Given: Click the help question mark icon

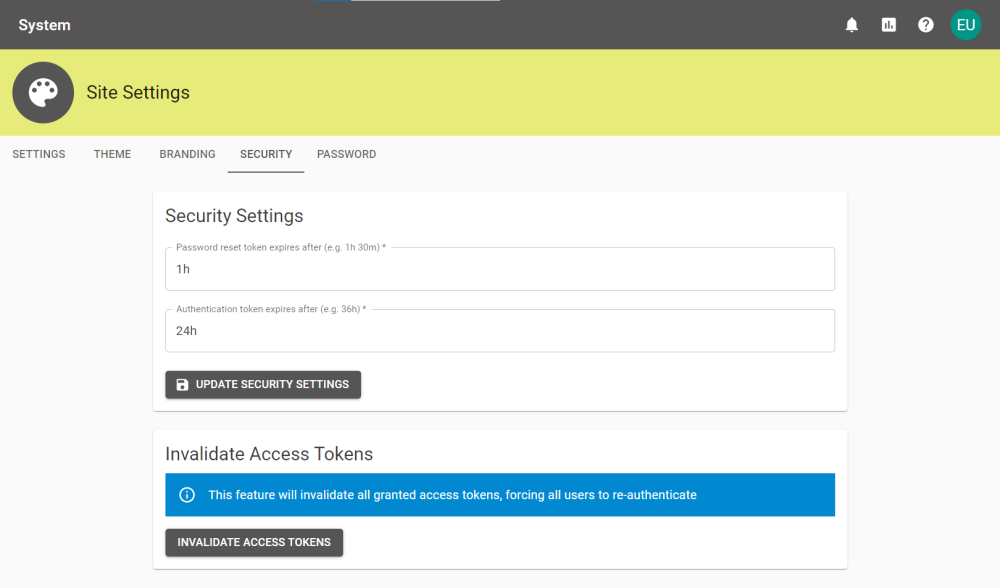Looking at the screenshot, I should click(x=925, y=25).
